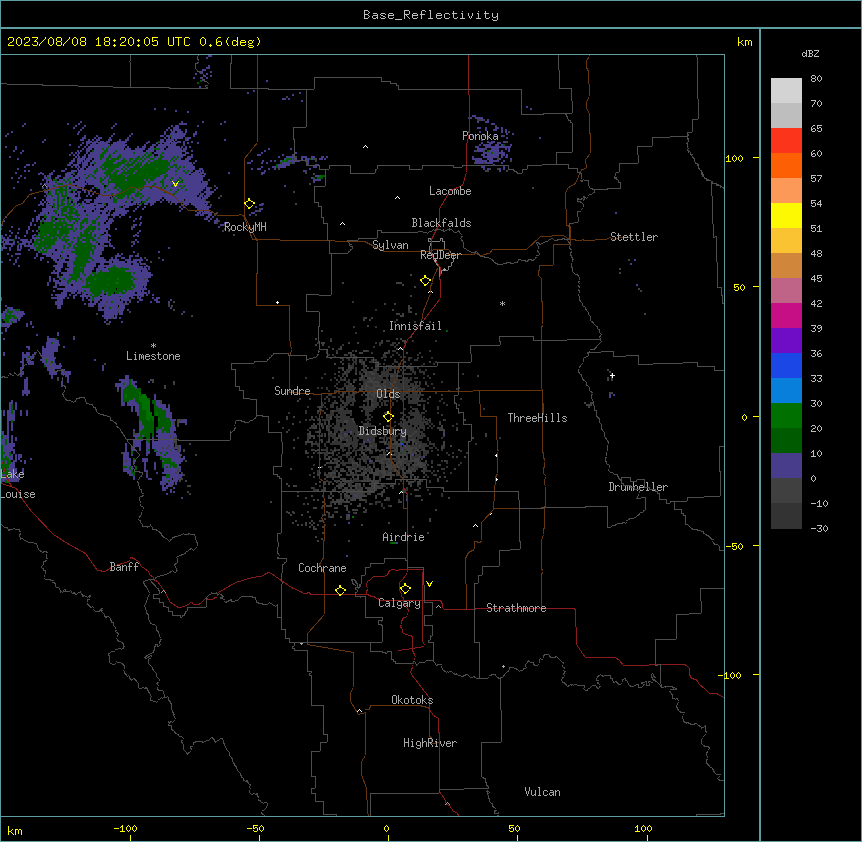Click the yellow diamond marker below Cochrane

(x=340, y=590)
